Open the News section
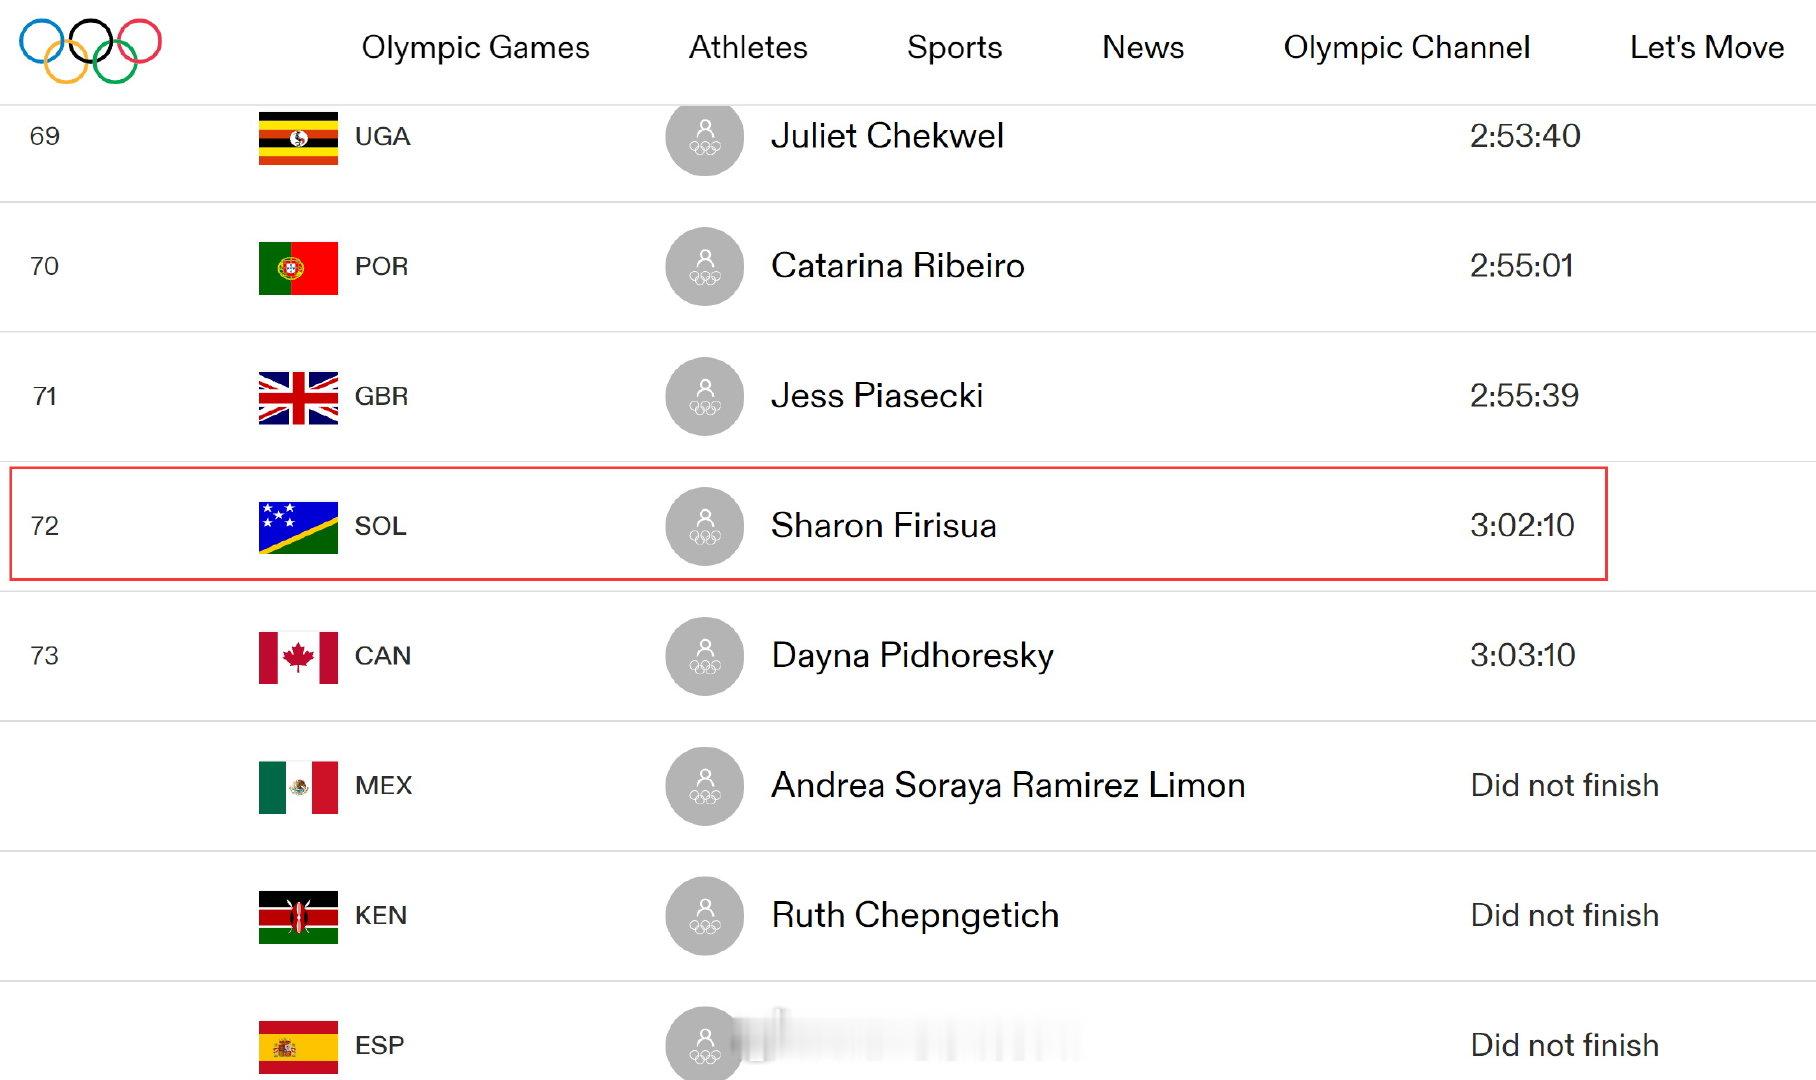 click(x=1143, y=47)
